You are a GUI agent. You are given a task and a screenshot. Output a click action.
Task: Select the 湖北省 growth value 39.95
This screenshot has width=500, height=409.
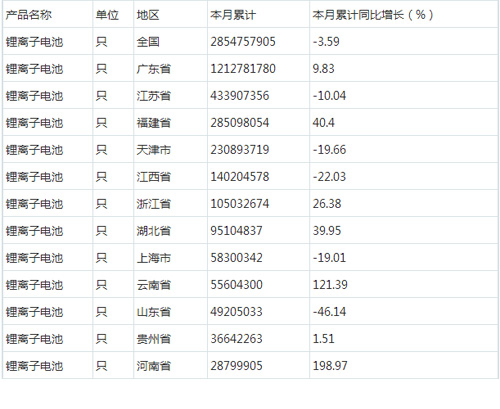point(327,231)
